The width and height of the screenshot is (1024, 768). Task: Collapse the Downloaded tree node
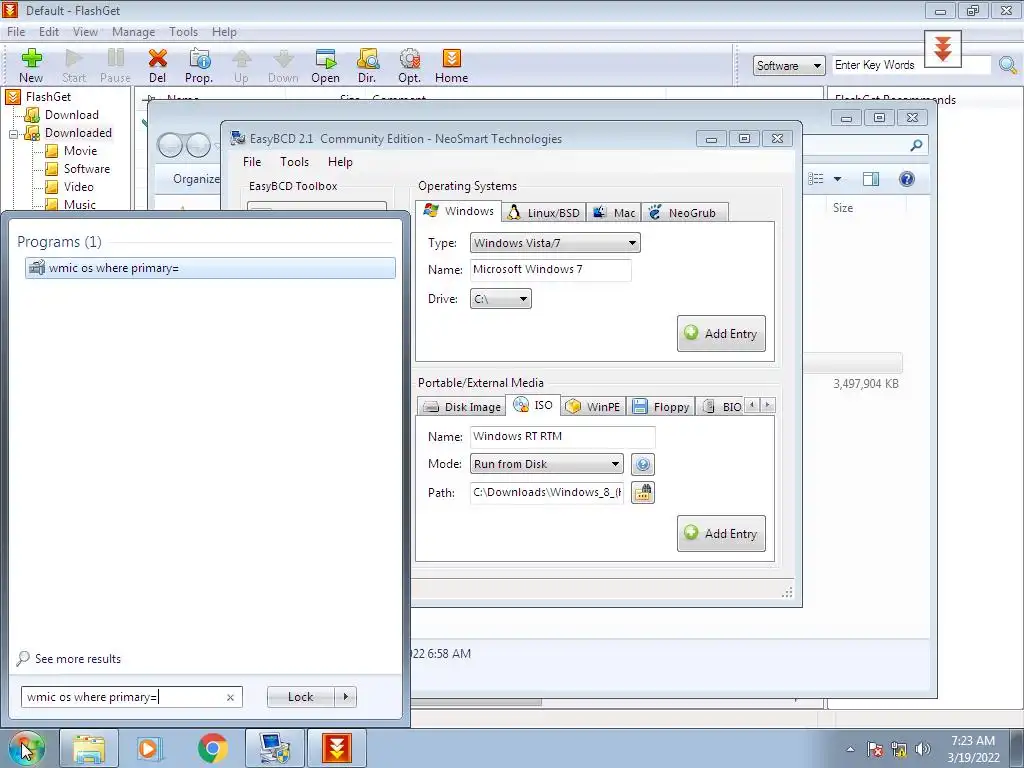[x=13, y=134]
